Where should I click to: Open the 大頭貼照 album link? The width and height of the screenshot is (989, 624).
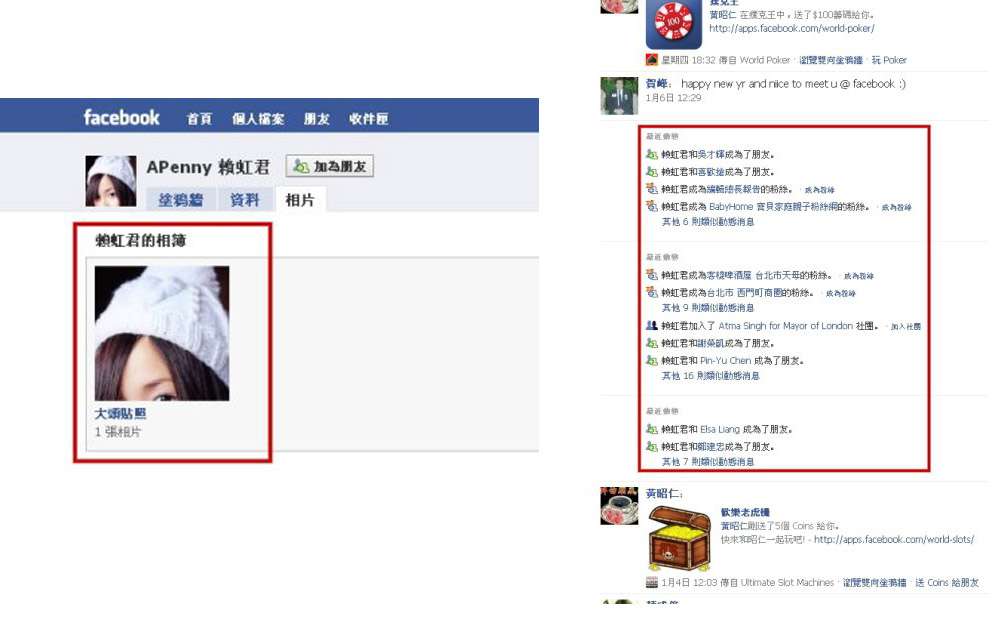pyautogui.click(x=120, y=414)
